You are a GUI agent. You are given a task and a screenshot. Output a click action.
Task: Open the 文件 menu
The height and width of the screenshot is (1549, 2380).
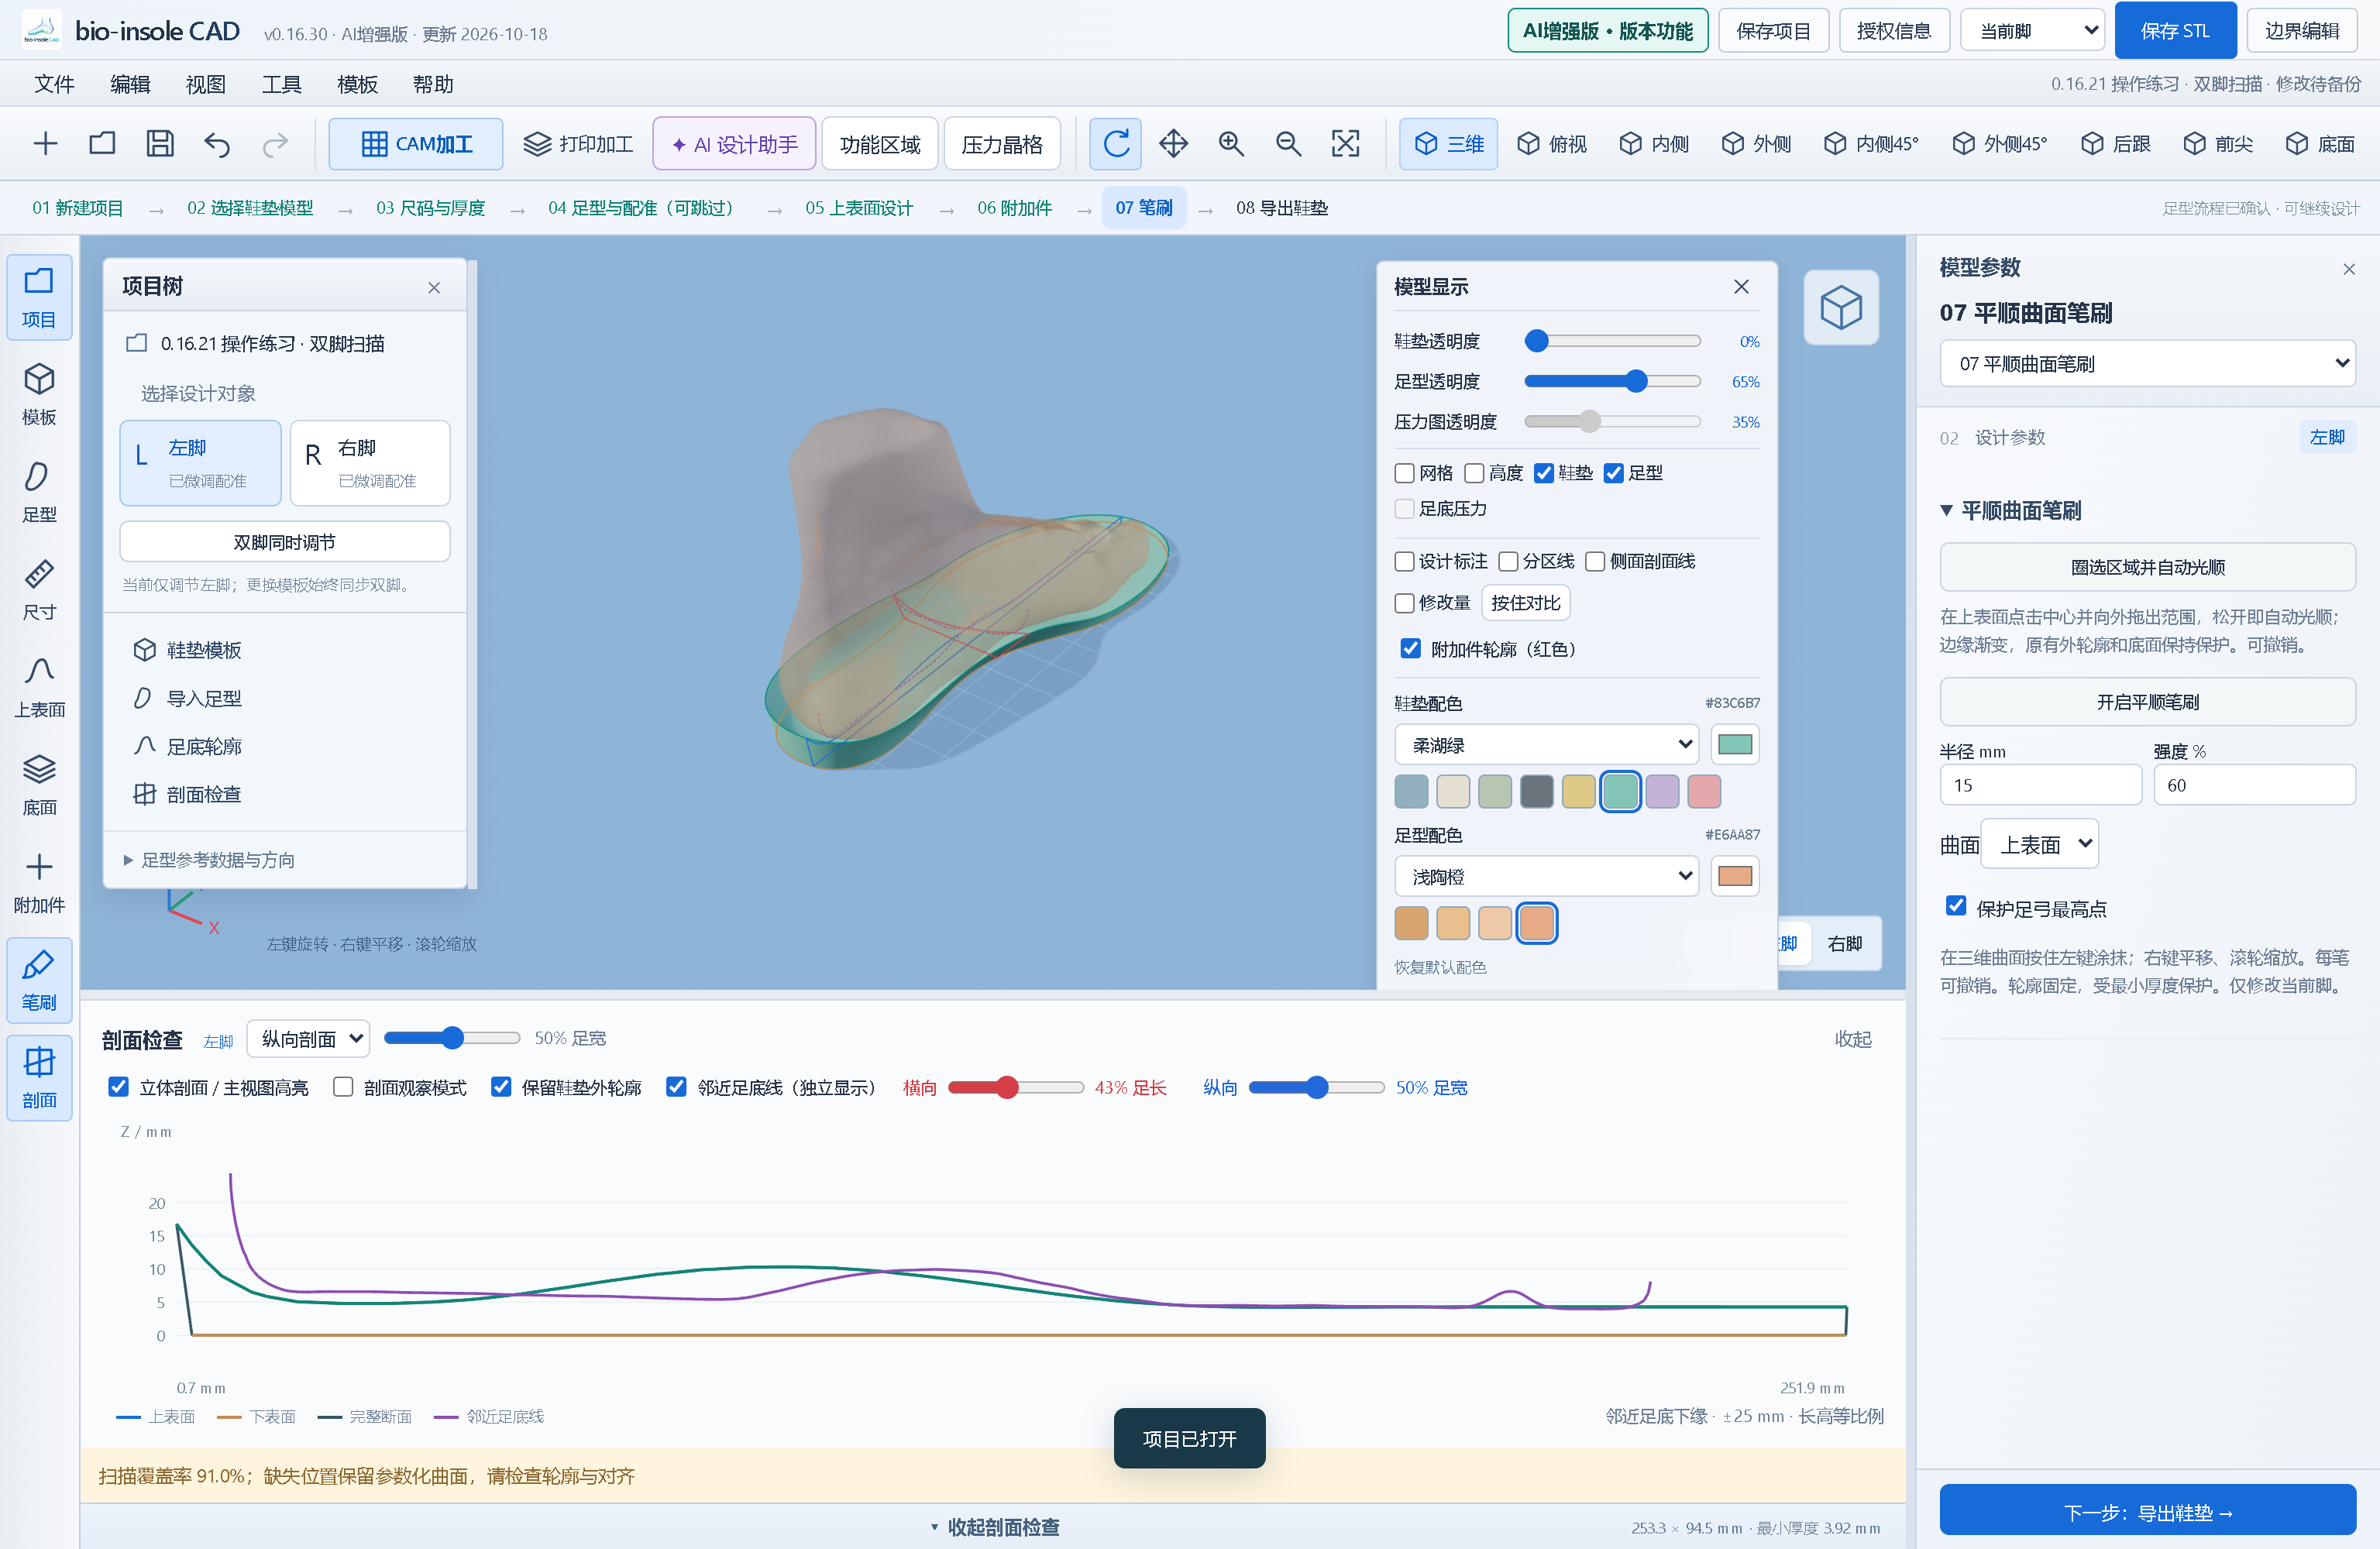coord(54,84)
